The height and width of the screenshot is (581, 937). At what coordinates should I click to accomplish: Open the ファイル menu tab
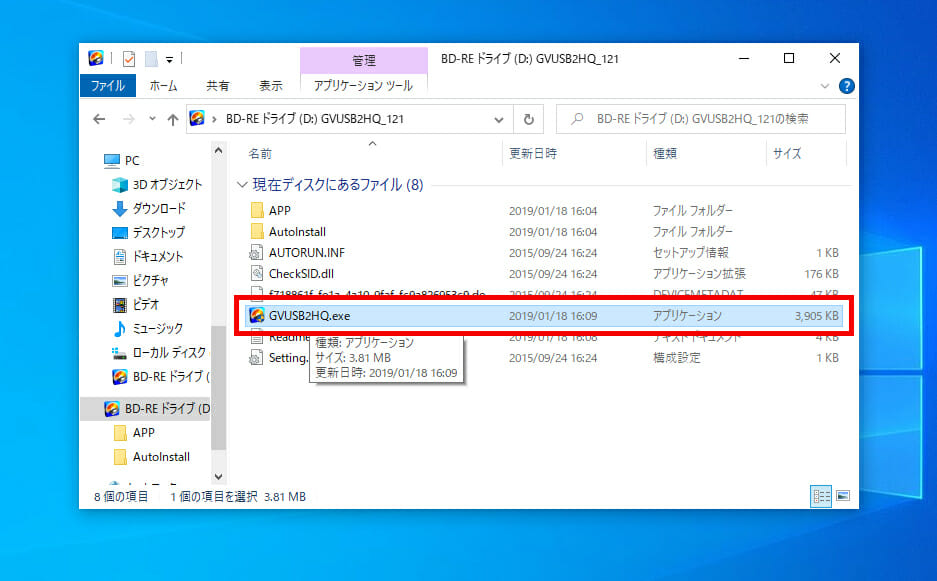(x=108, y=86)
